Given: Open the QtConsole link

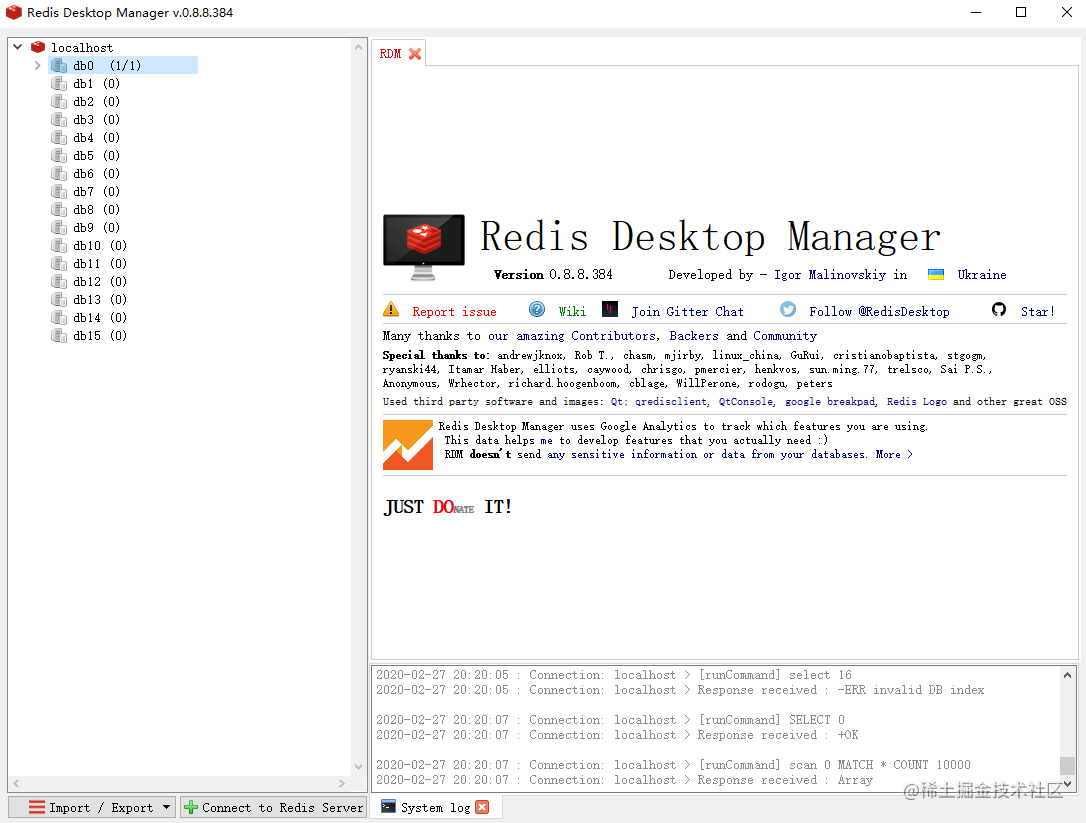Looking at the screenshot, I should click(745, 401).
